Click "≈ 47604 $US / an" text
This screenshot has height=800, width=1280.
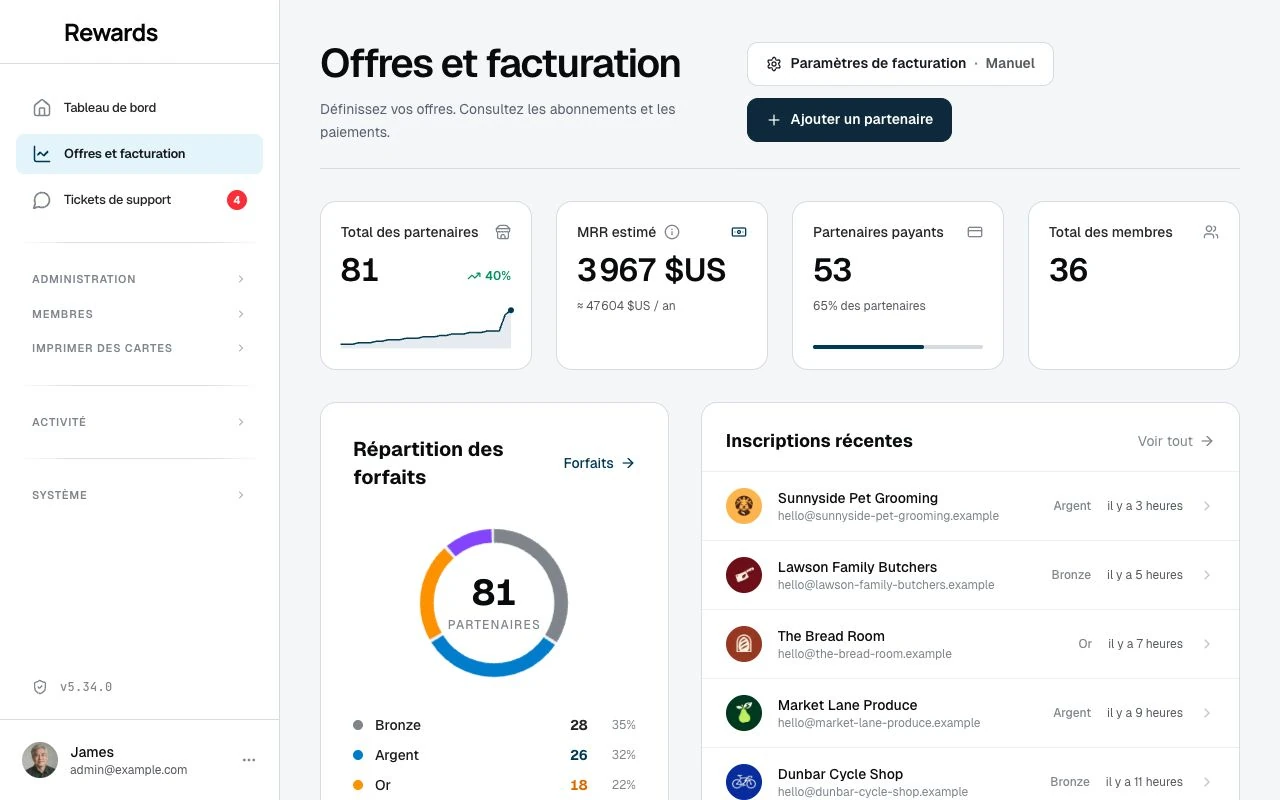[626, 306]
